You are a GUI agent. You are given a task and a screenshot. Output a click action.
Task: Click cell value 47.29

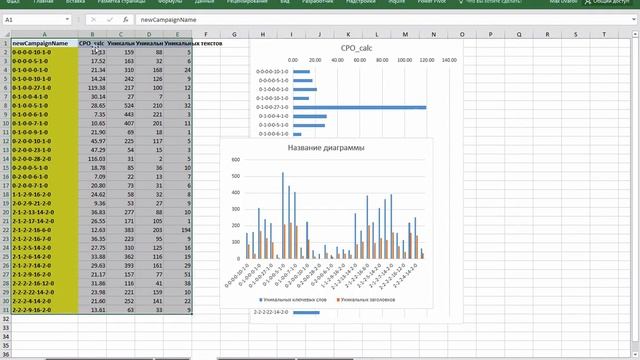pyautogui.click(x=92, y=150)
